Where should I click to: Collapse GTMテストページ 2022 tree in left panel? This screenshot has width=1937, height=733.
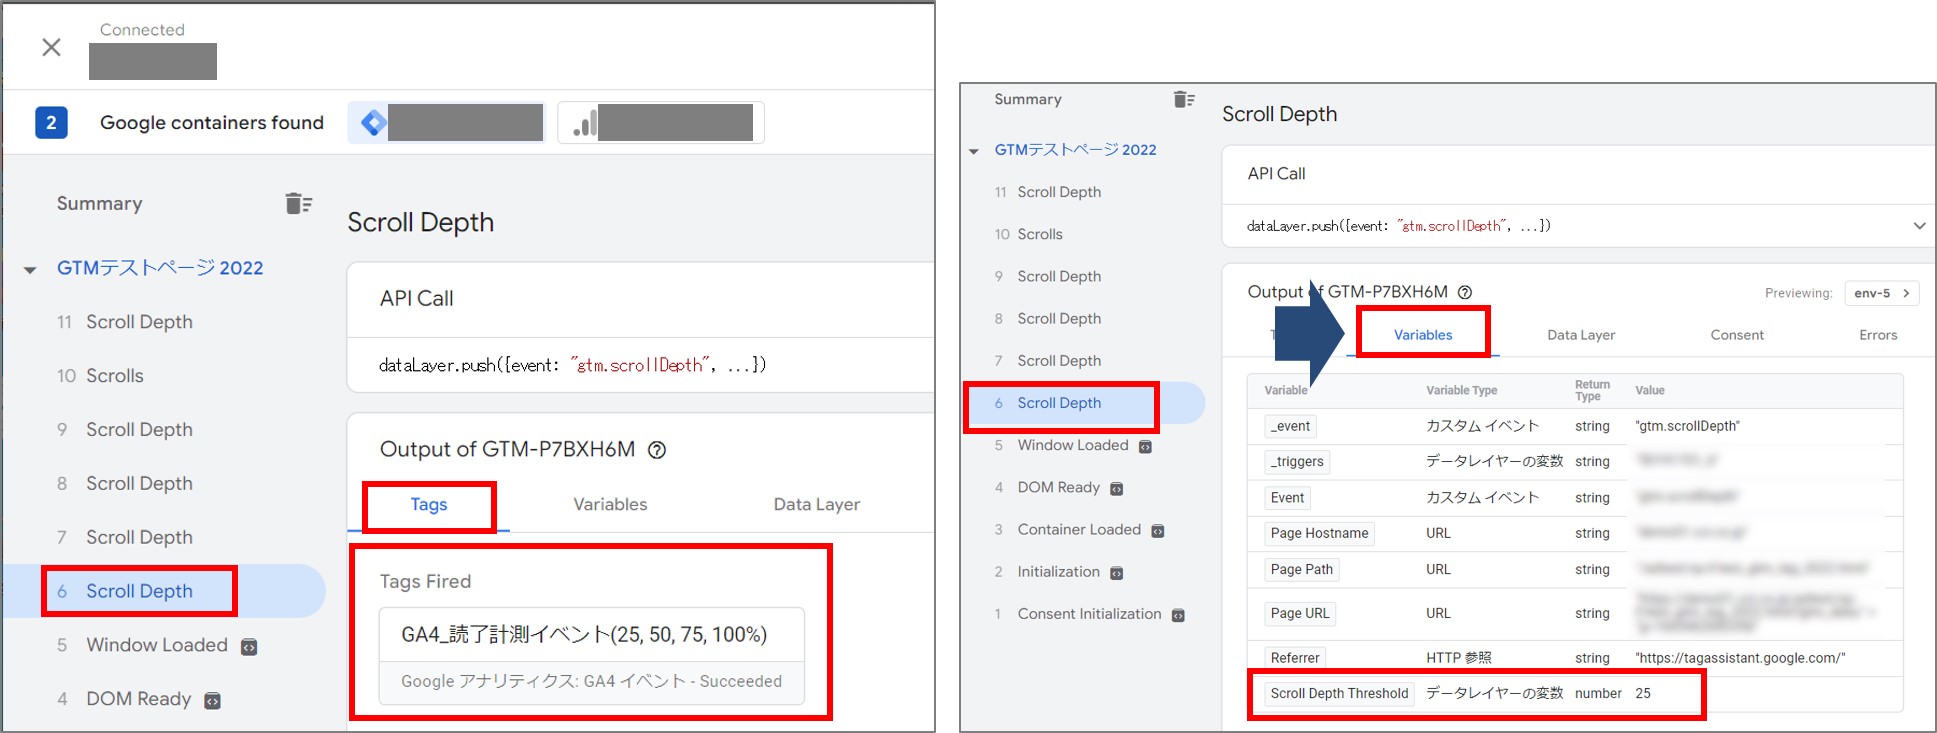[30, 269]
